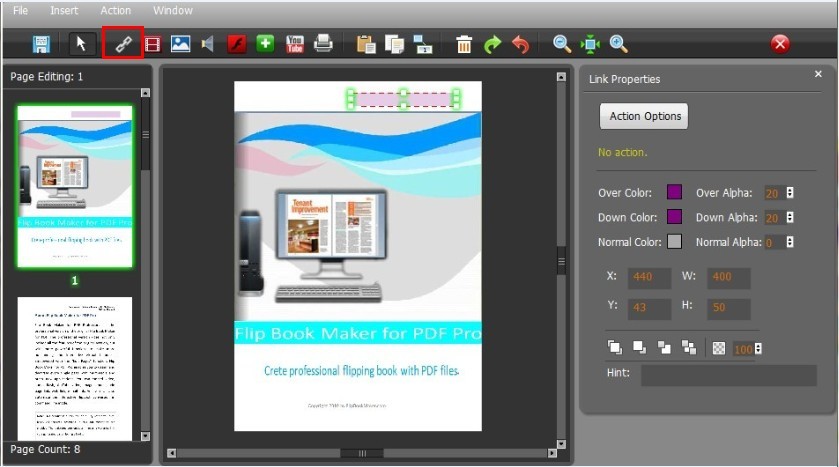Viewport: 839px width, 467px height.
Task: Copy the selected object icon
Action: [x=394, y=44]
